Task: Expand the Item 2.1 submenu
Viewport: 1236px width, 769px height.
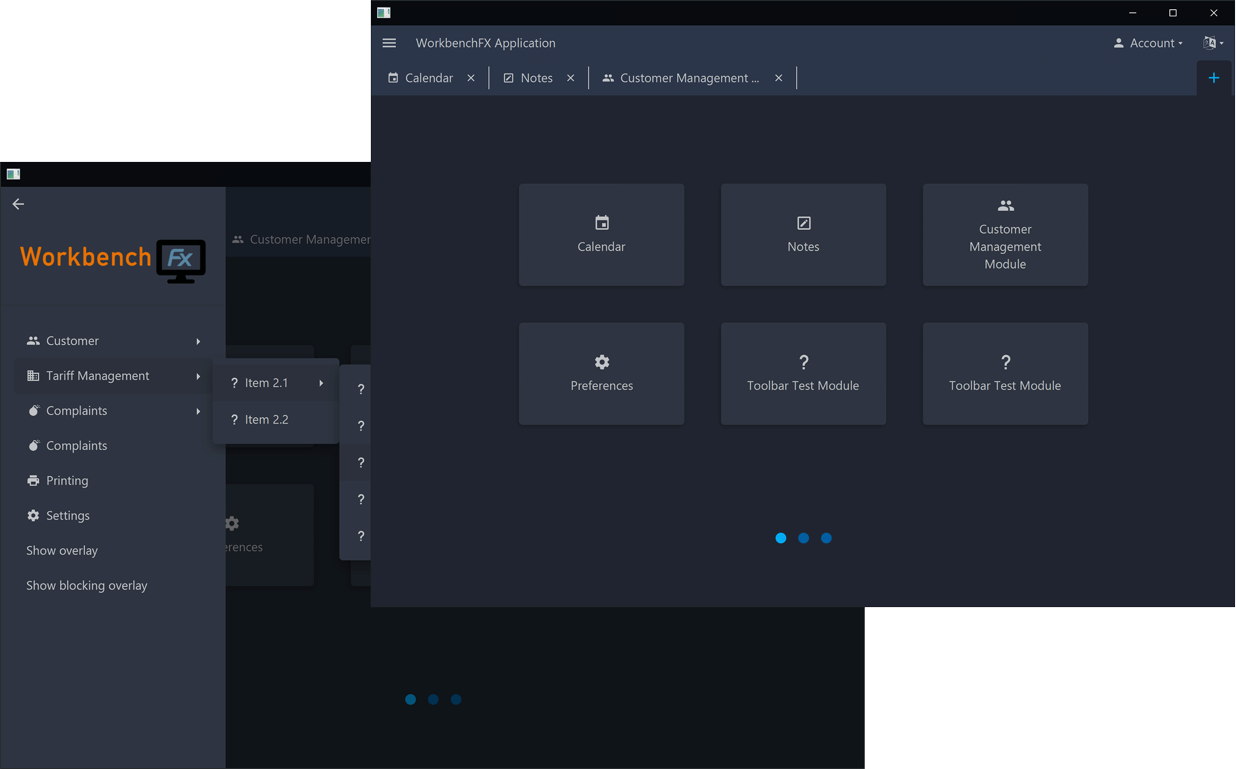Action: click(x=266, y=382)
